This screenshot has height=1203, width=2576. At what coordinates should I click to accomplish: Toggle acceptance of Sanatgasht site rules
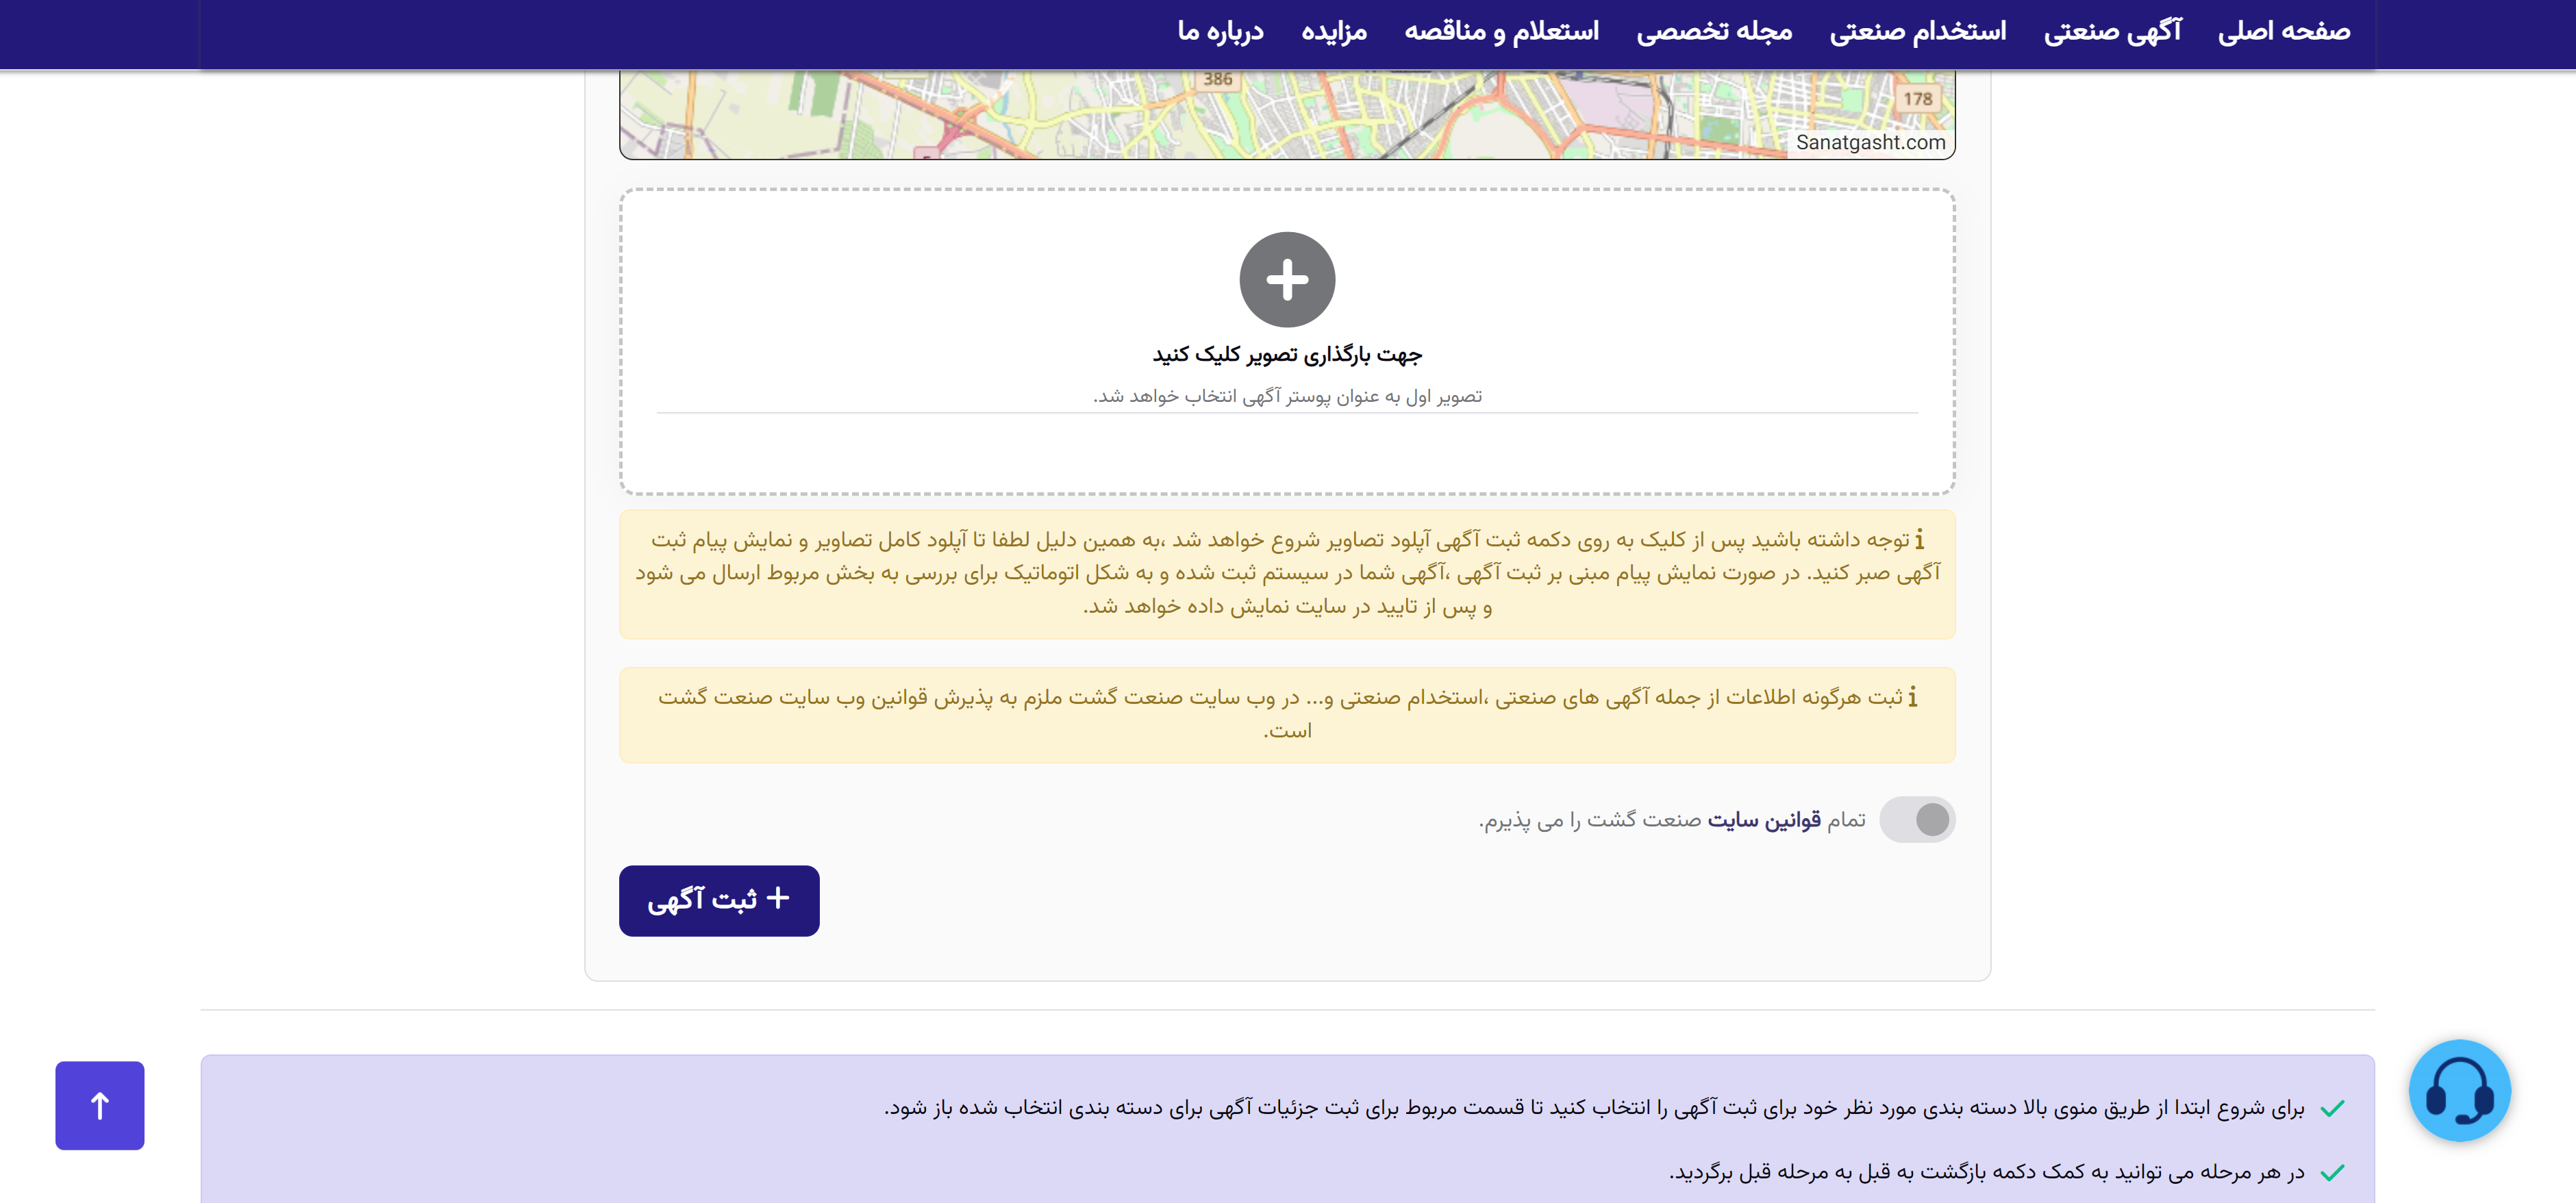point(1917,820)
